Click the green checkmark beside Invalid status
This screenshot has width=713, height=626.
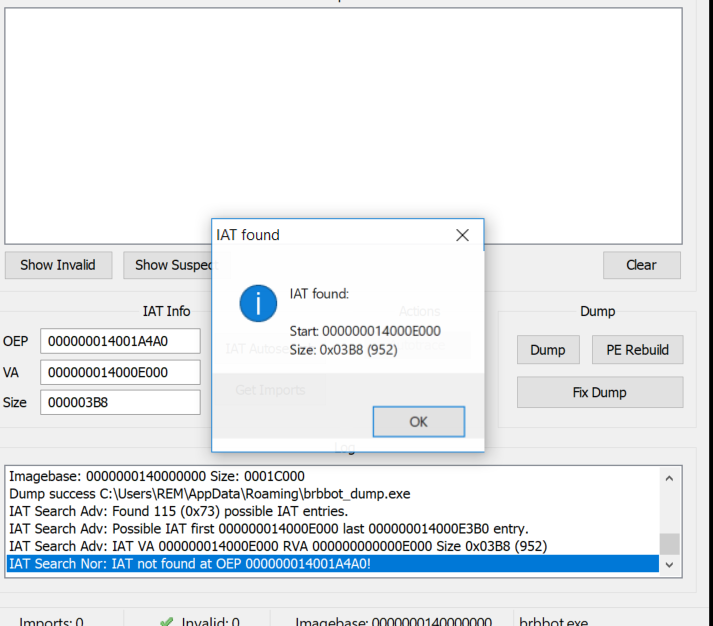167,621
